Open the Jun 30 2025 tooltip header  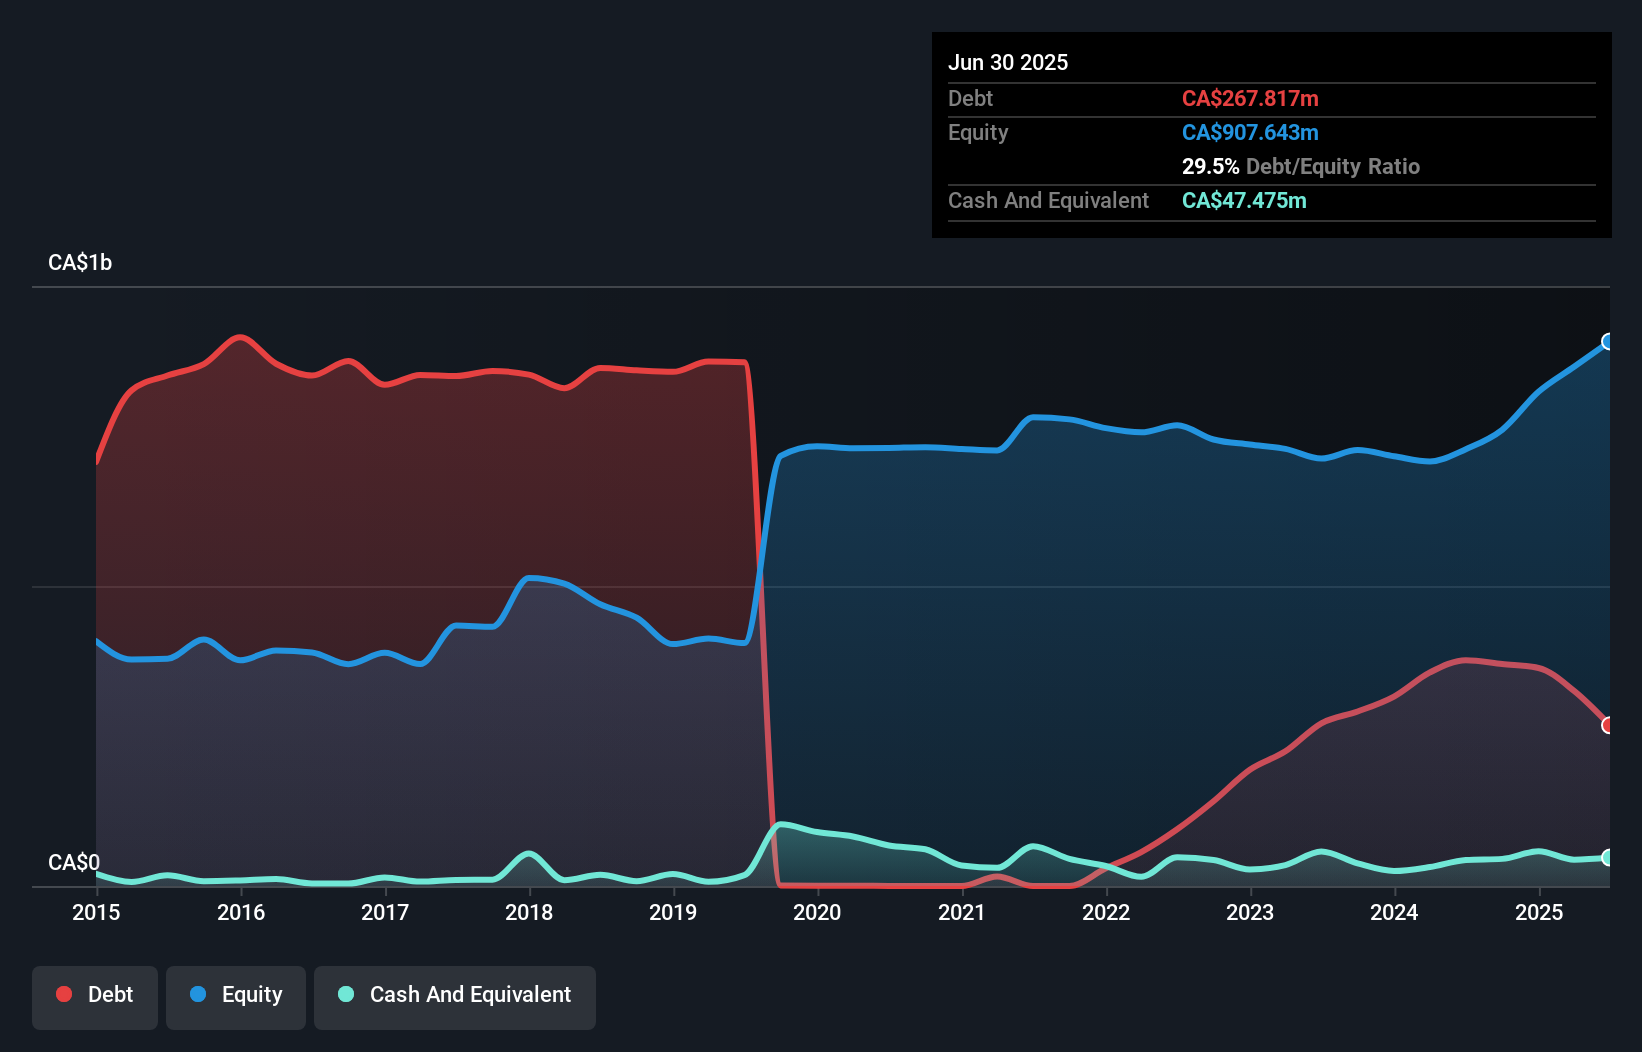pyautogui.click(x=1008, y=62)
